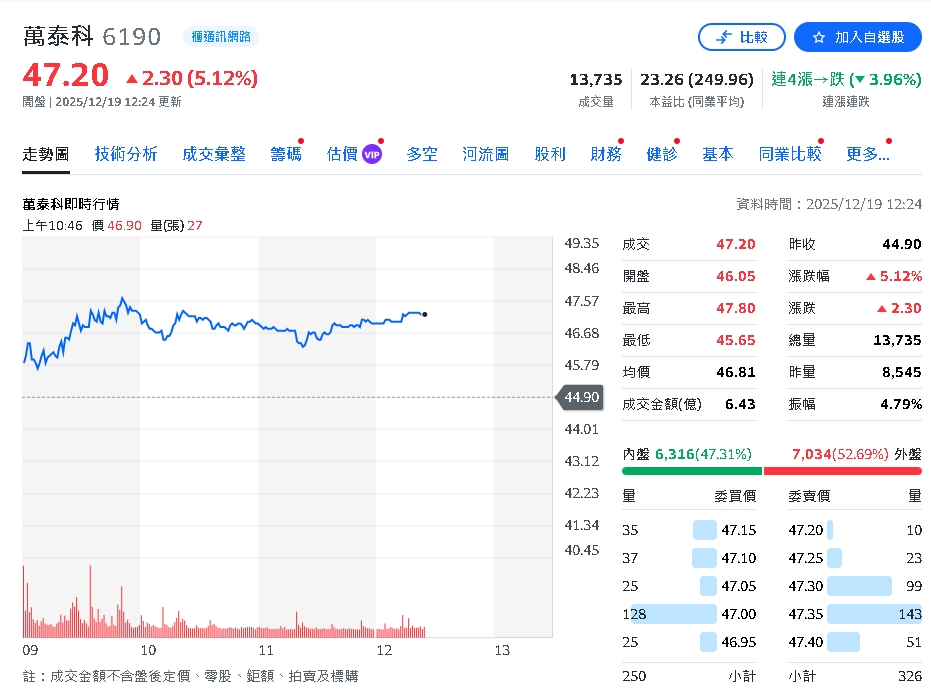Open the 健診 tab
931x698 pixels.
tap(662, 155)
